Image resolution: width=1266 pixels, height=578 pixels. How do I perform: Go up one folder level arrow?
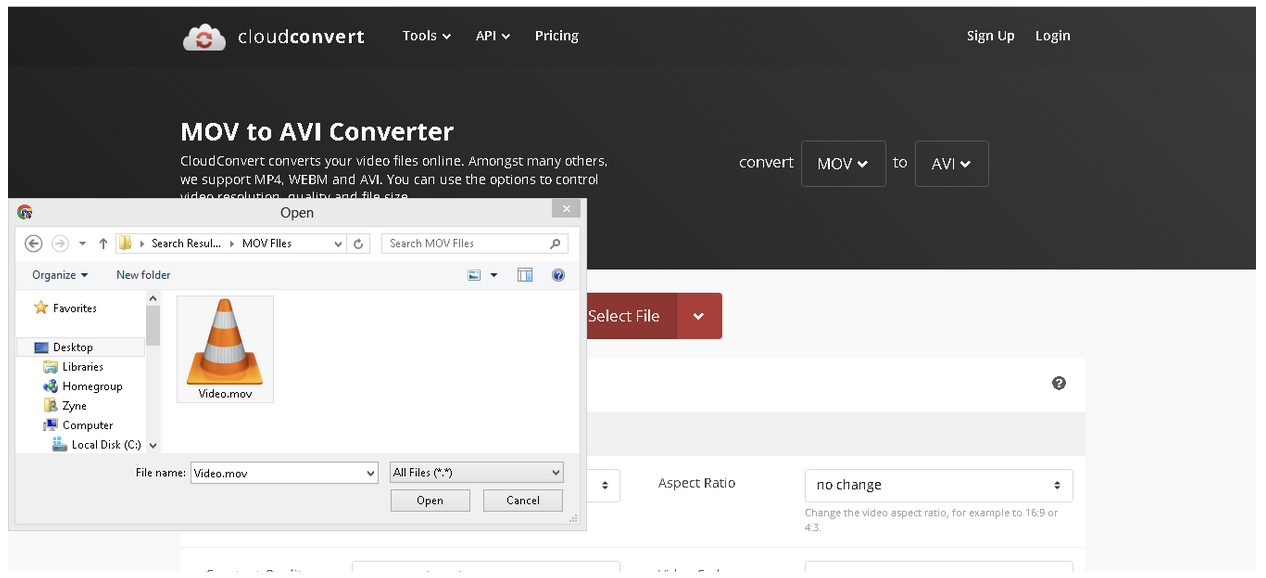click(x=103, y=243)
